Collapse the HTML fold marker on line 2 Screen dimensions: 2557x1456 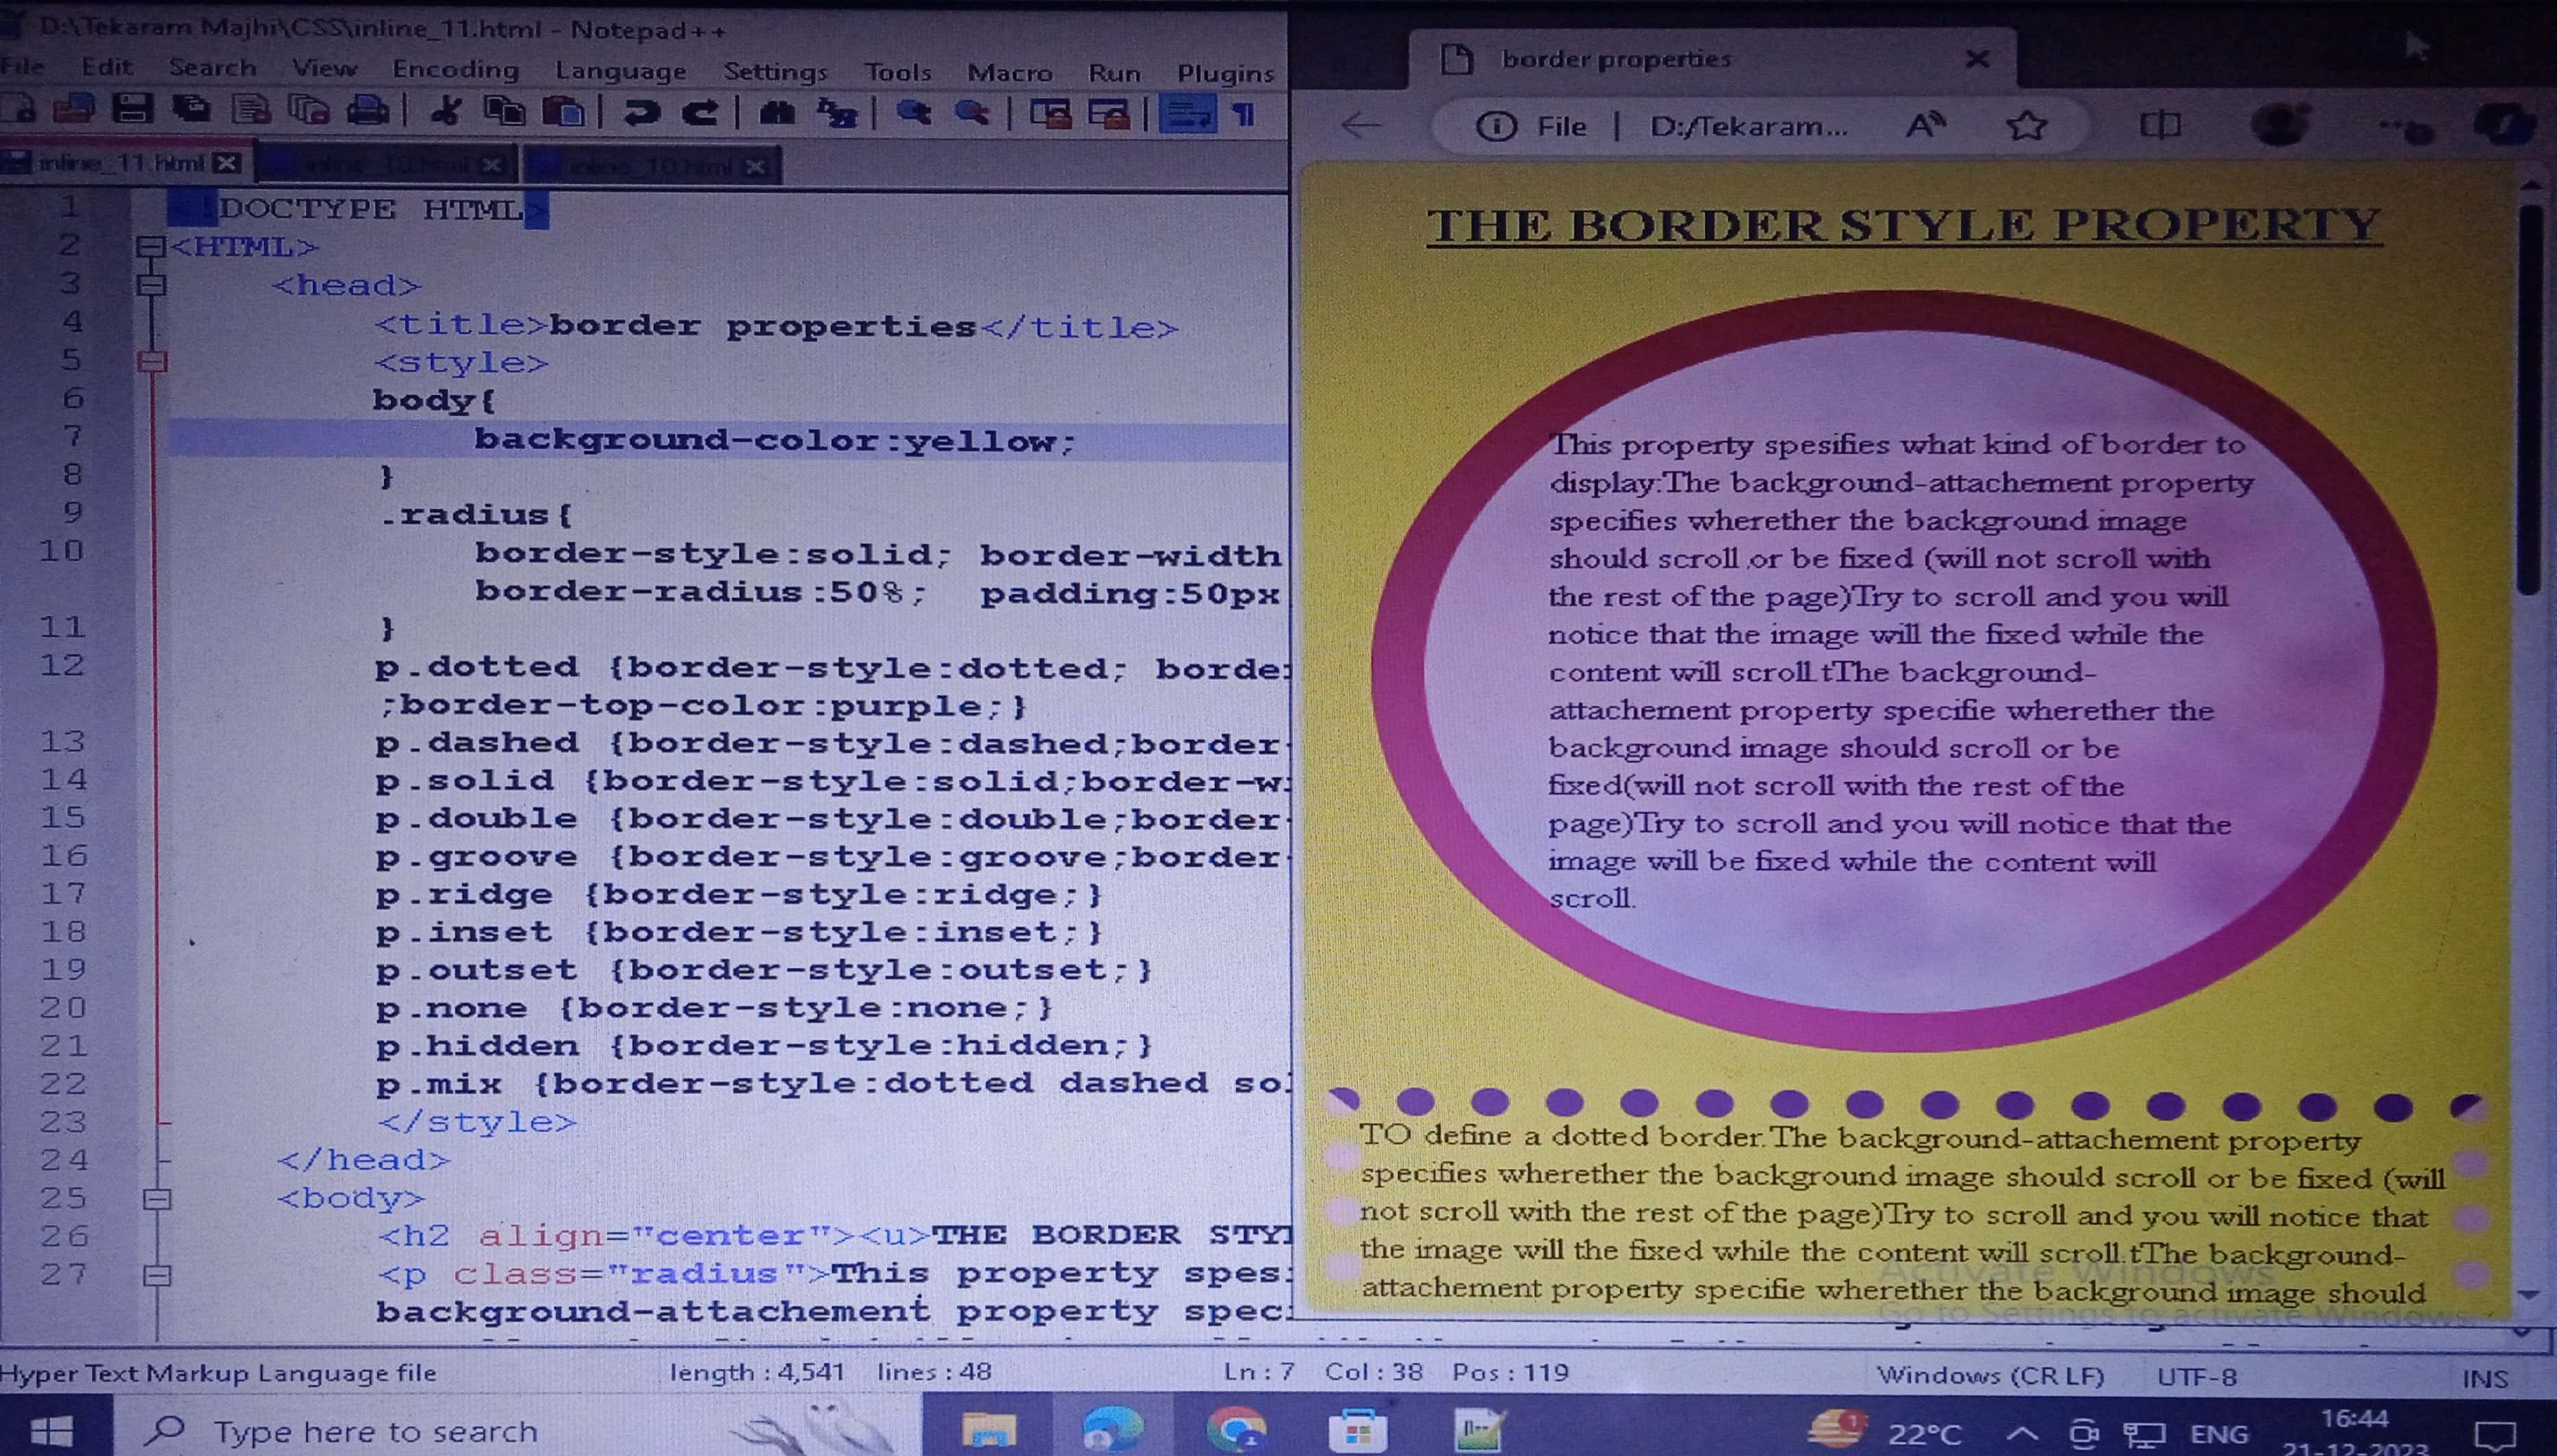click(x=150, y=246)
